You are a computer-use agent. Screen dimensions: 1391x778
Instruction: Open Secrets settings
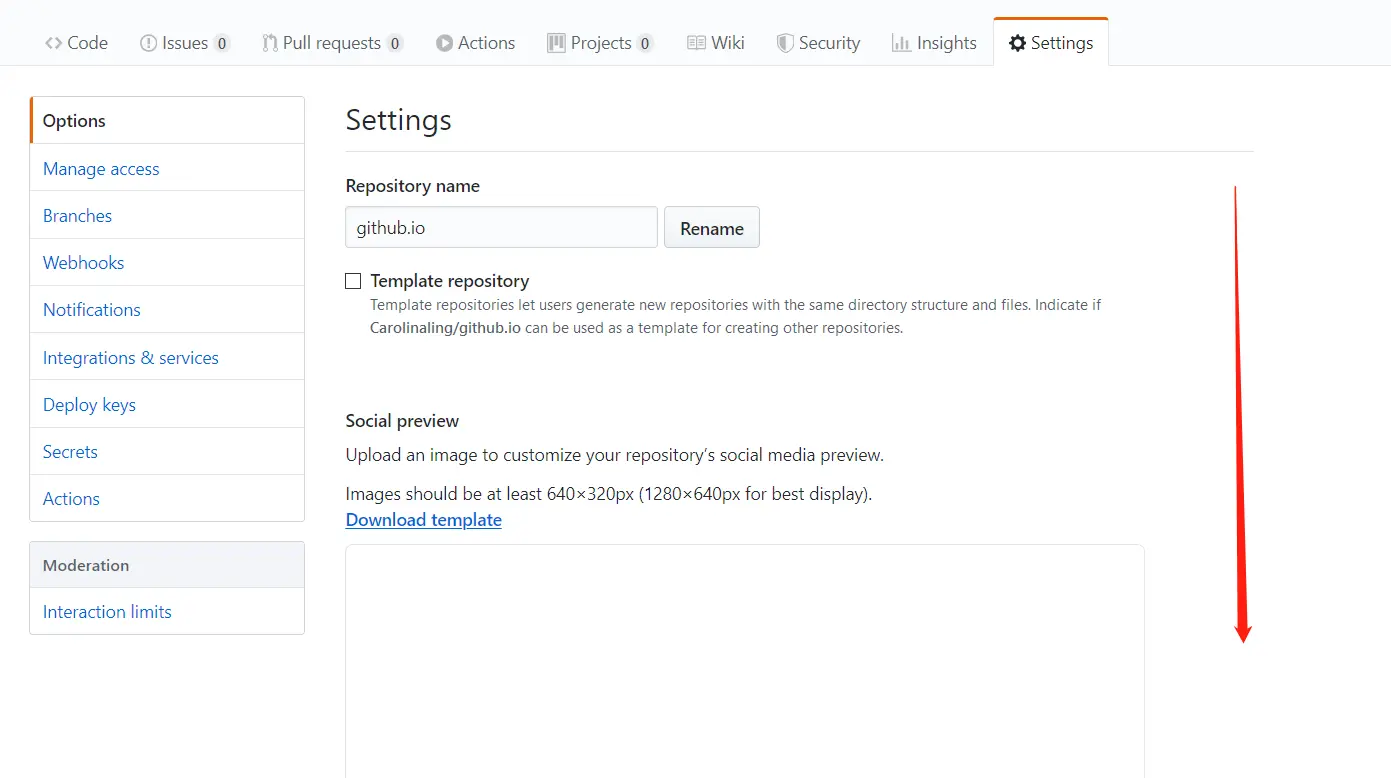167,451
